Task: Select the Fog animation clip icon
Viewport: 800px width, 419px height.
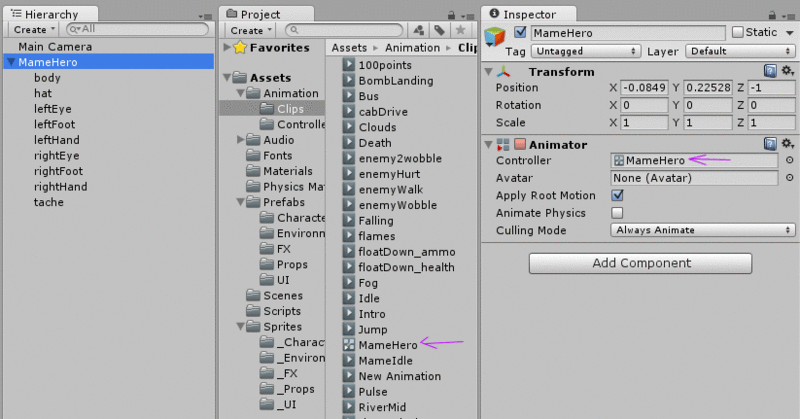Action: (x=348, y=283)
